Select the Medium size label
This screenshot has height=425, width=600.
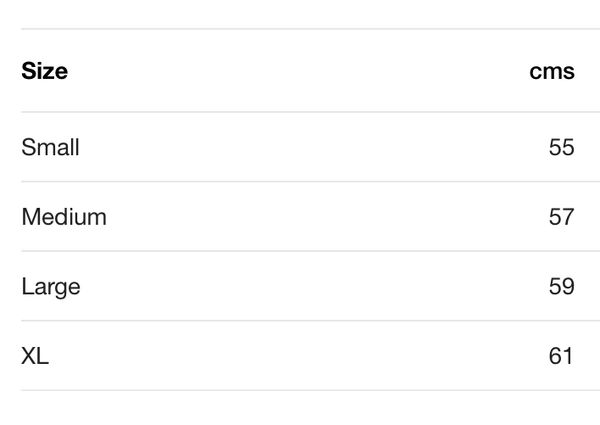click(63, 216)
